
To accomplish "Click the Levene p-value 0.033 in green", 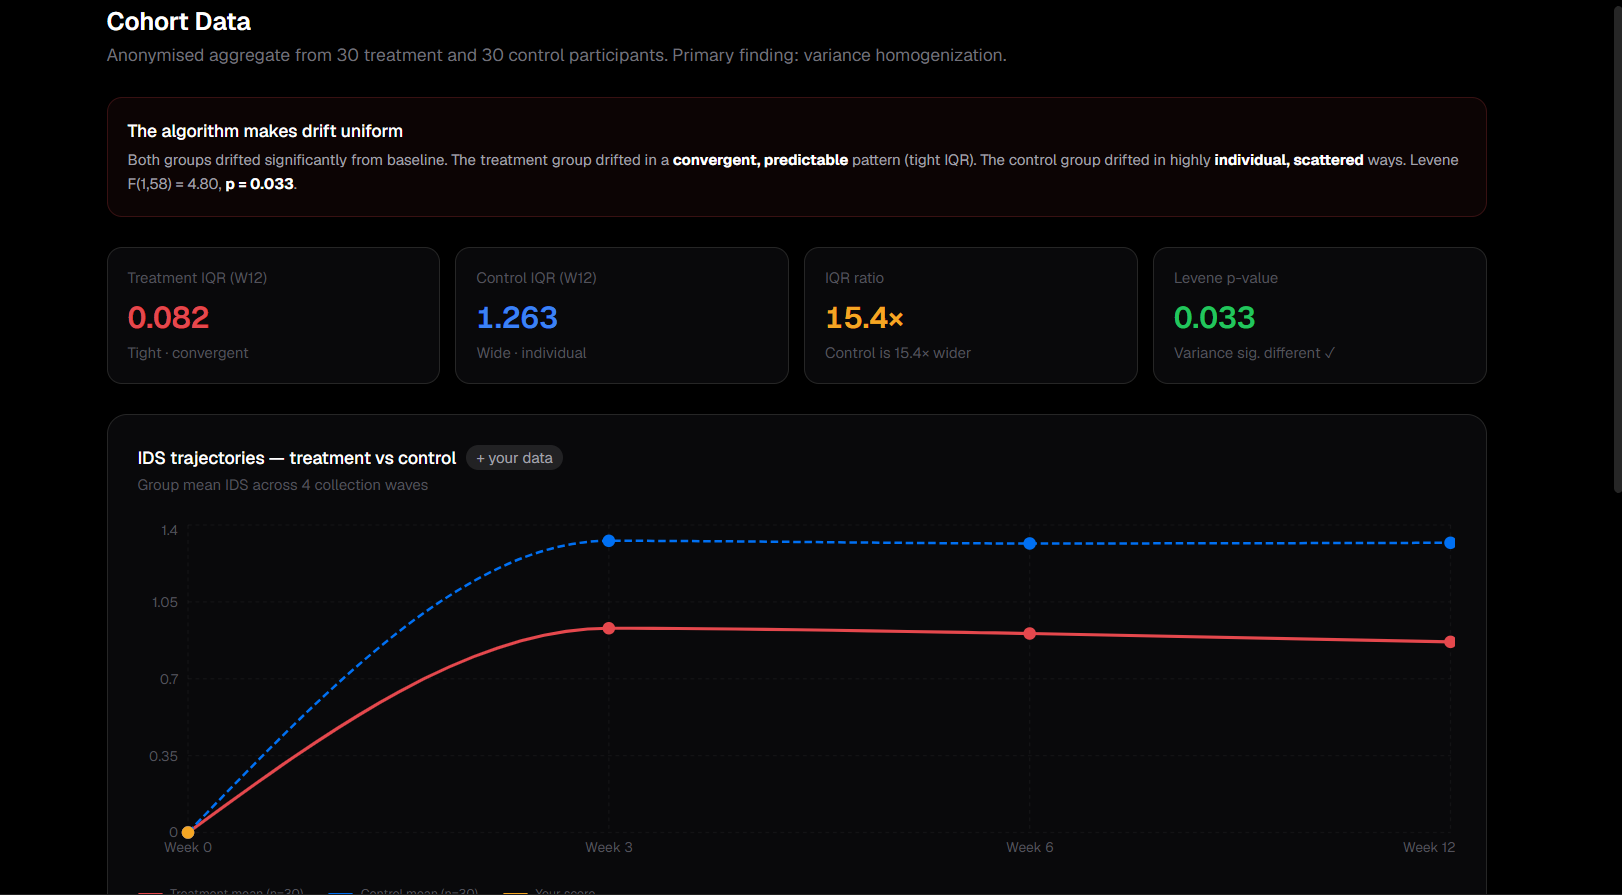I will [1214, 318].
